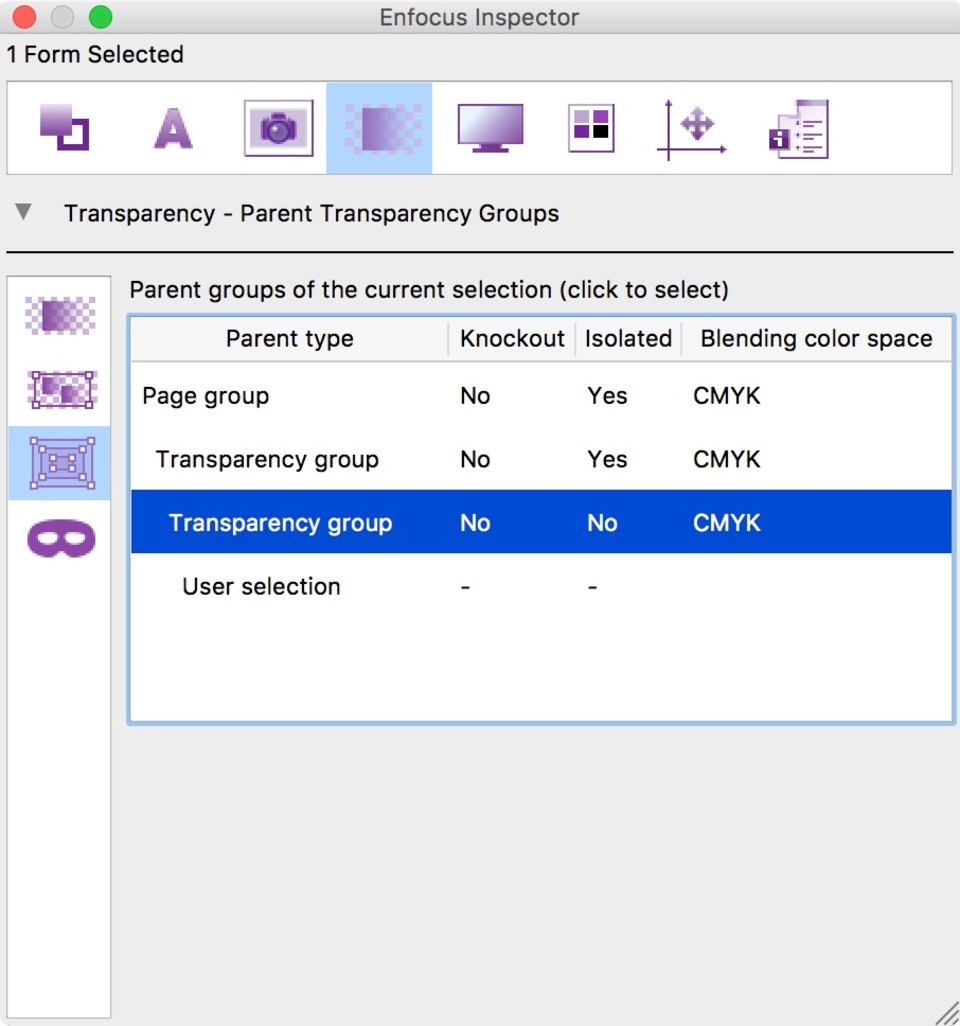Click the Blending color space column header
Viewport: 960px width, 1026px height.
pyautogui.click(x=816, y=338)
